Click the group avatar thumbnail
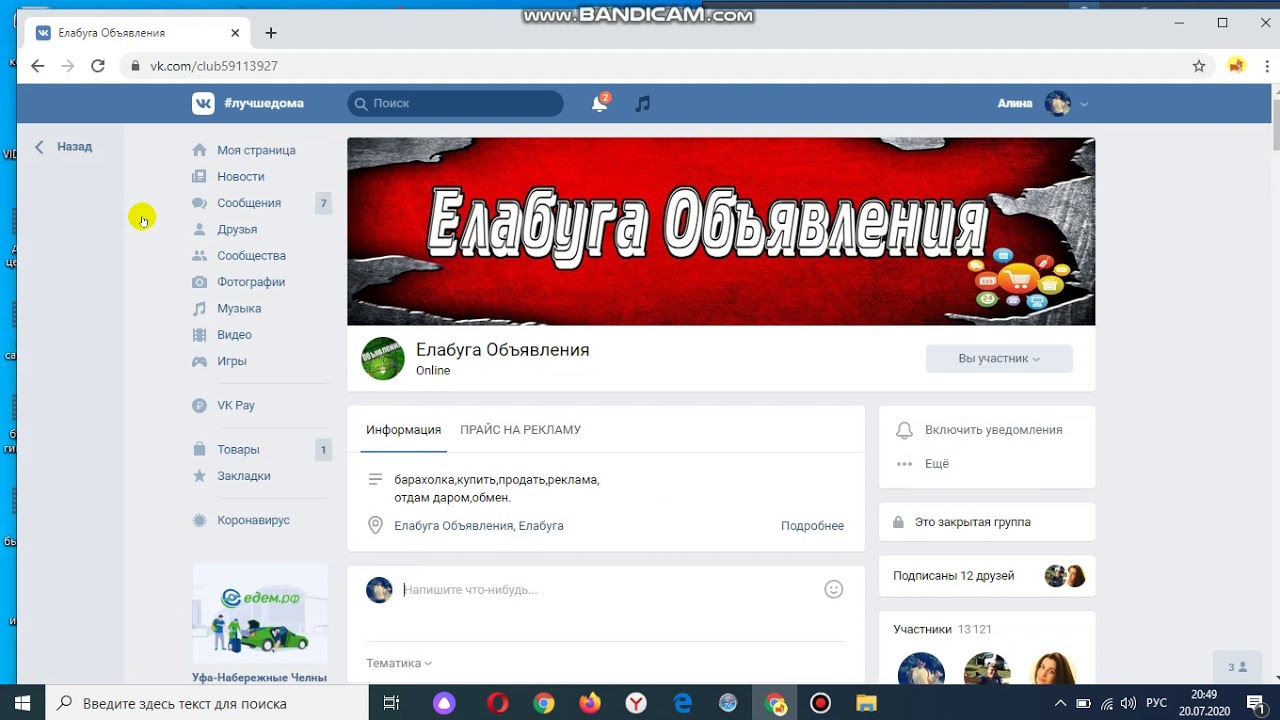The width and height of the screenshot is (1280, 720). [383, 358]
